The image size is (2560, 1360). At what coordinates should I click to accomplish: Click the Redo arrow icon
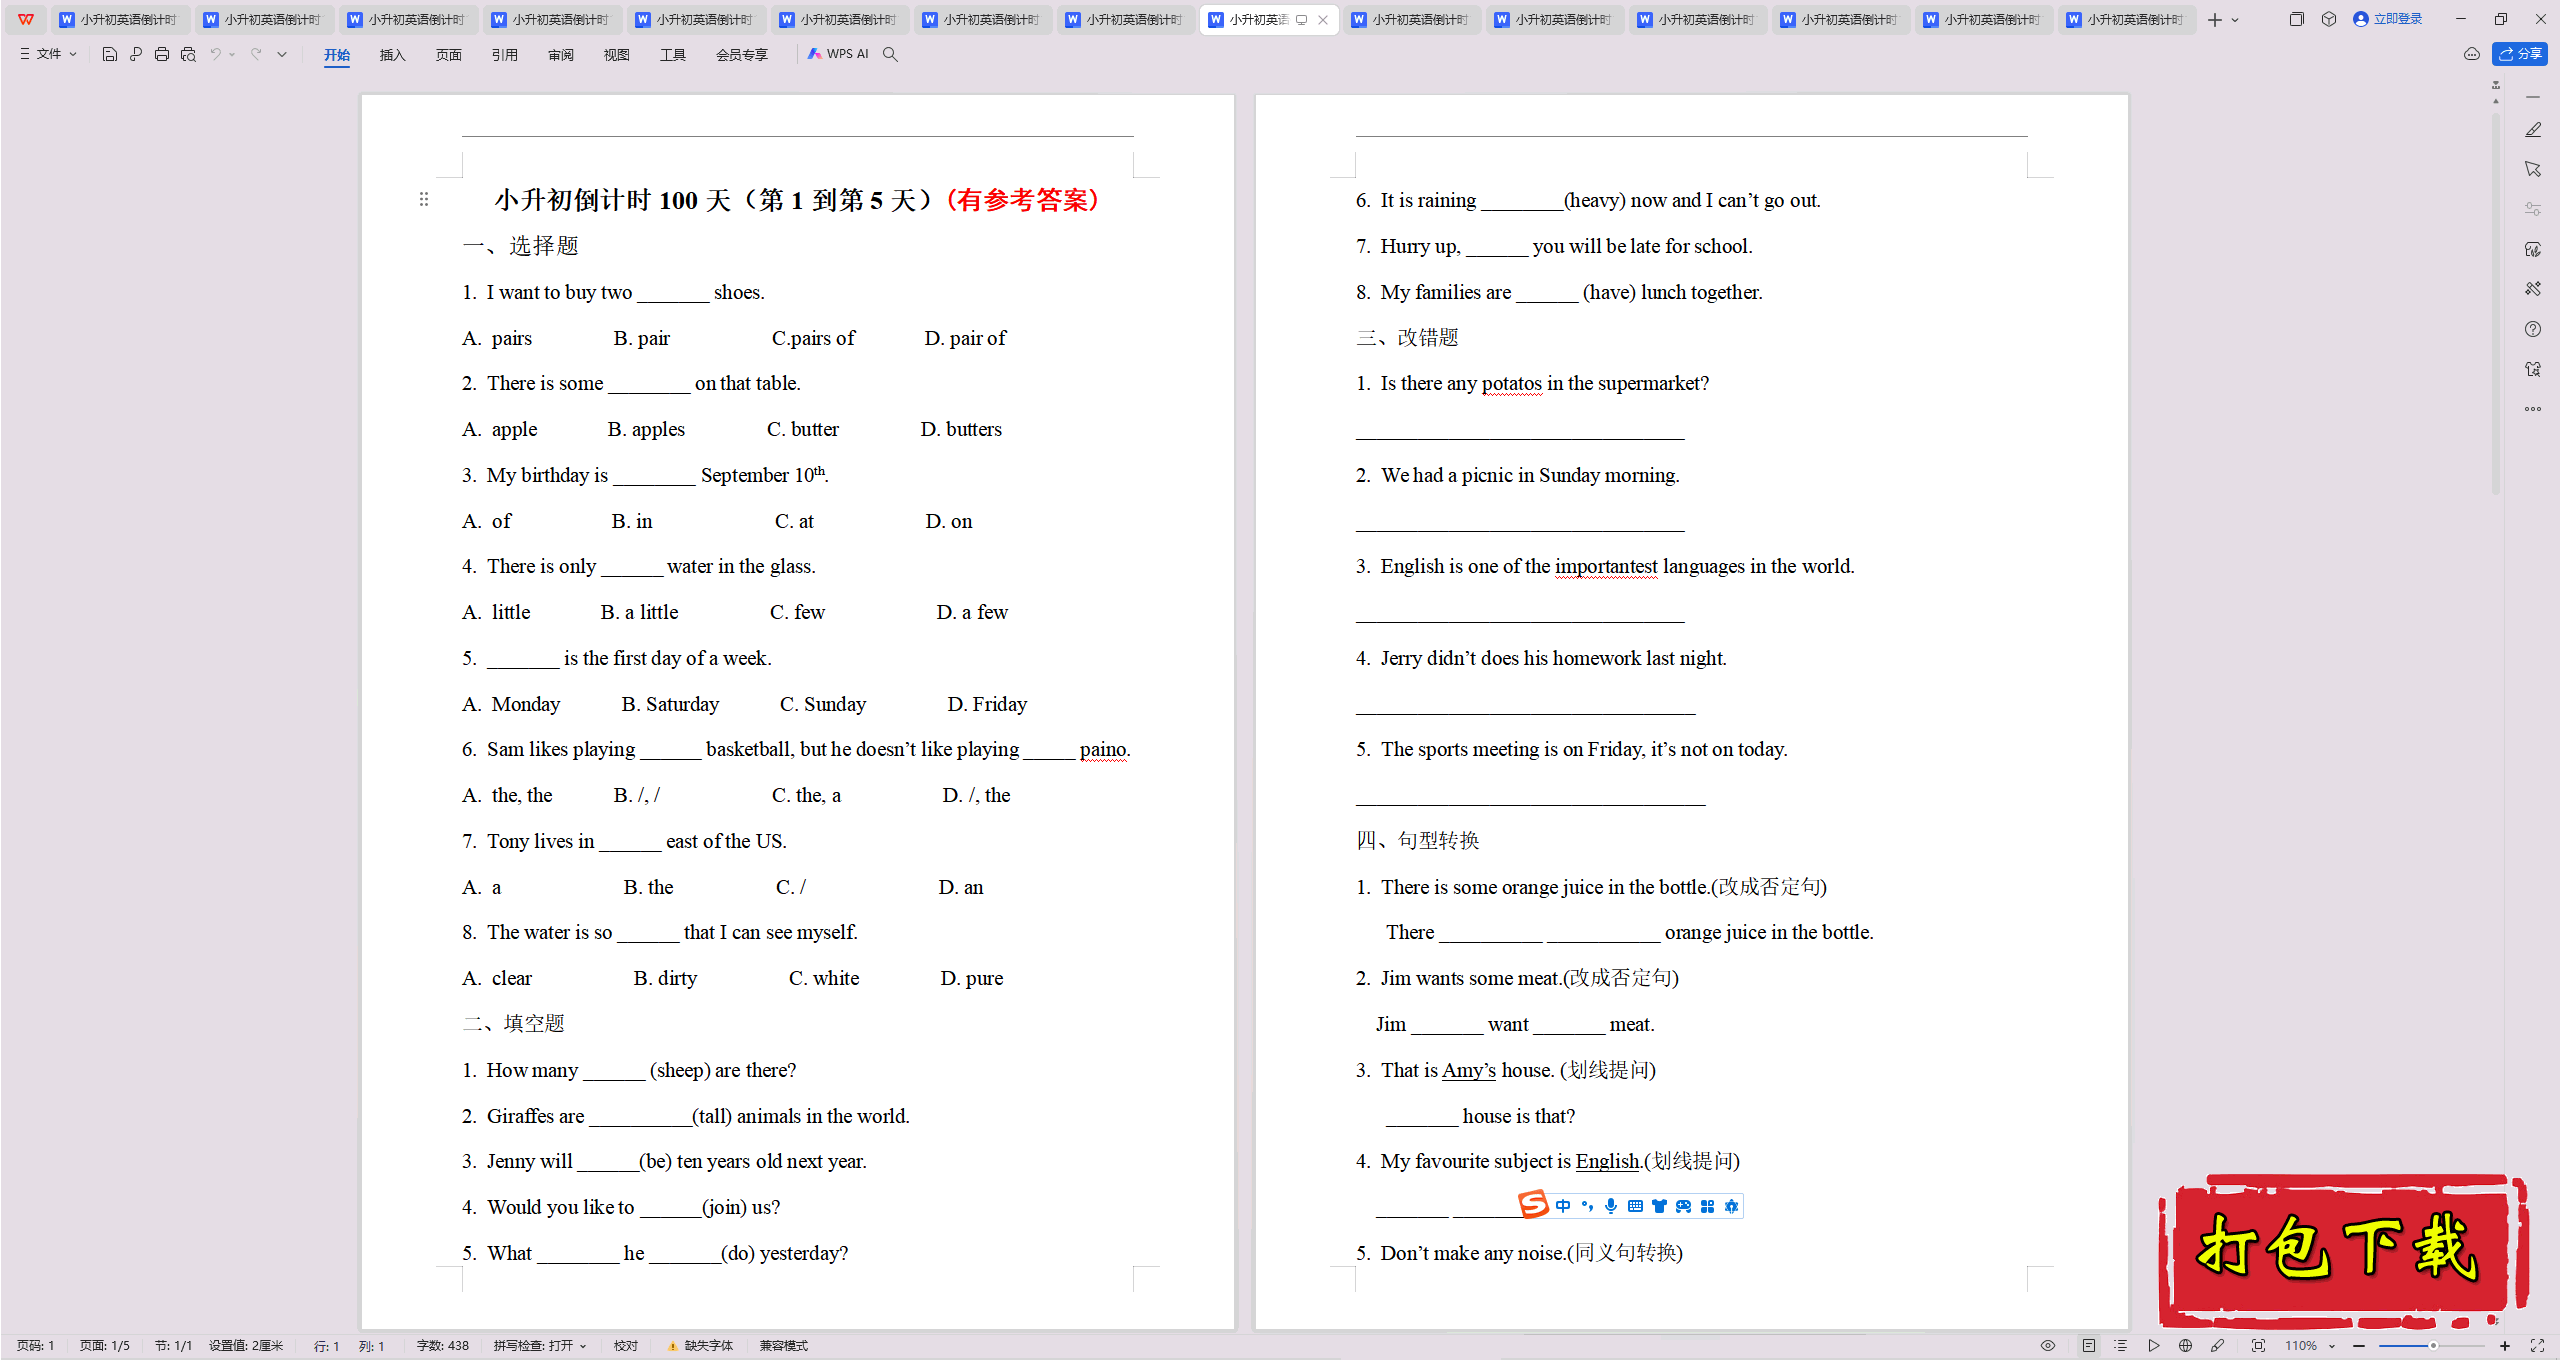click(x=256, y=54)
